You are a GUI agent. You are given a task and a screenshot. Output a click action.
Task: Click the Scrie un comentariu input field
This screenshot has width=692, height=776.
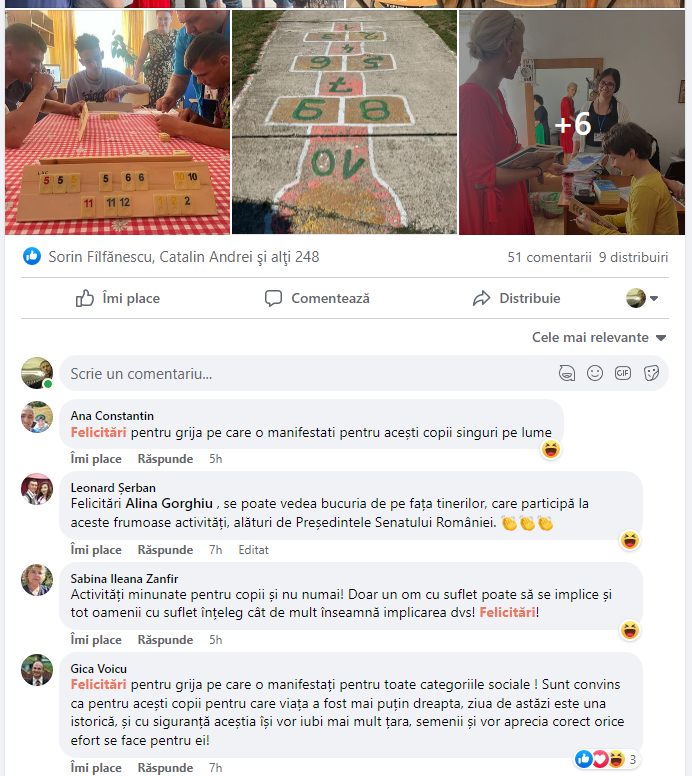307,374
